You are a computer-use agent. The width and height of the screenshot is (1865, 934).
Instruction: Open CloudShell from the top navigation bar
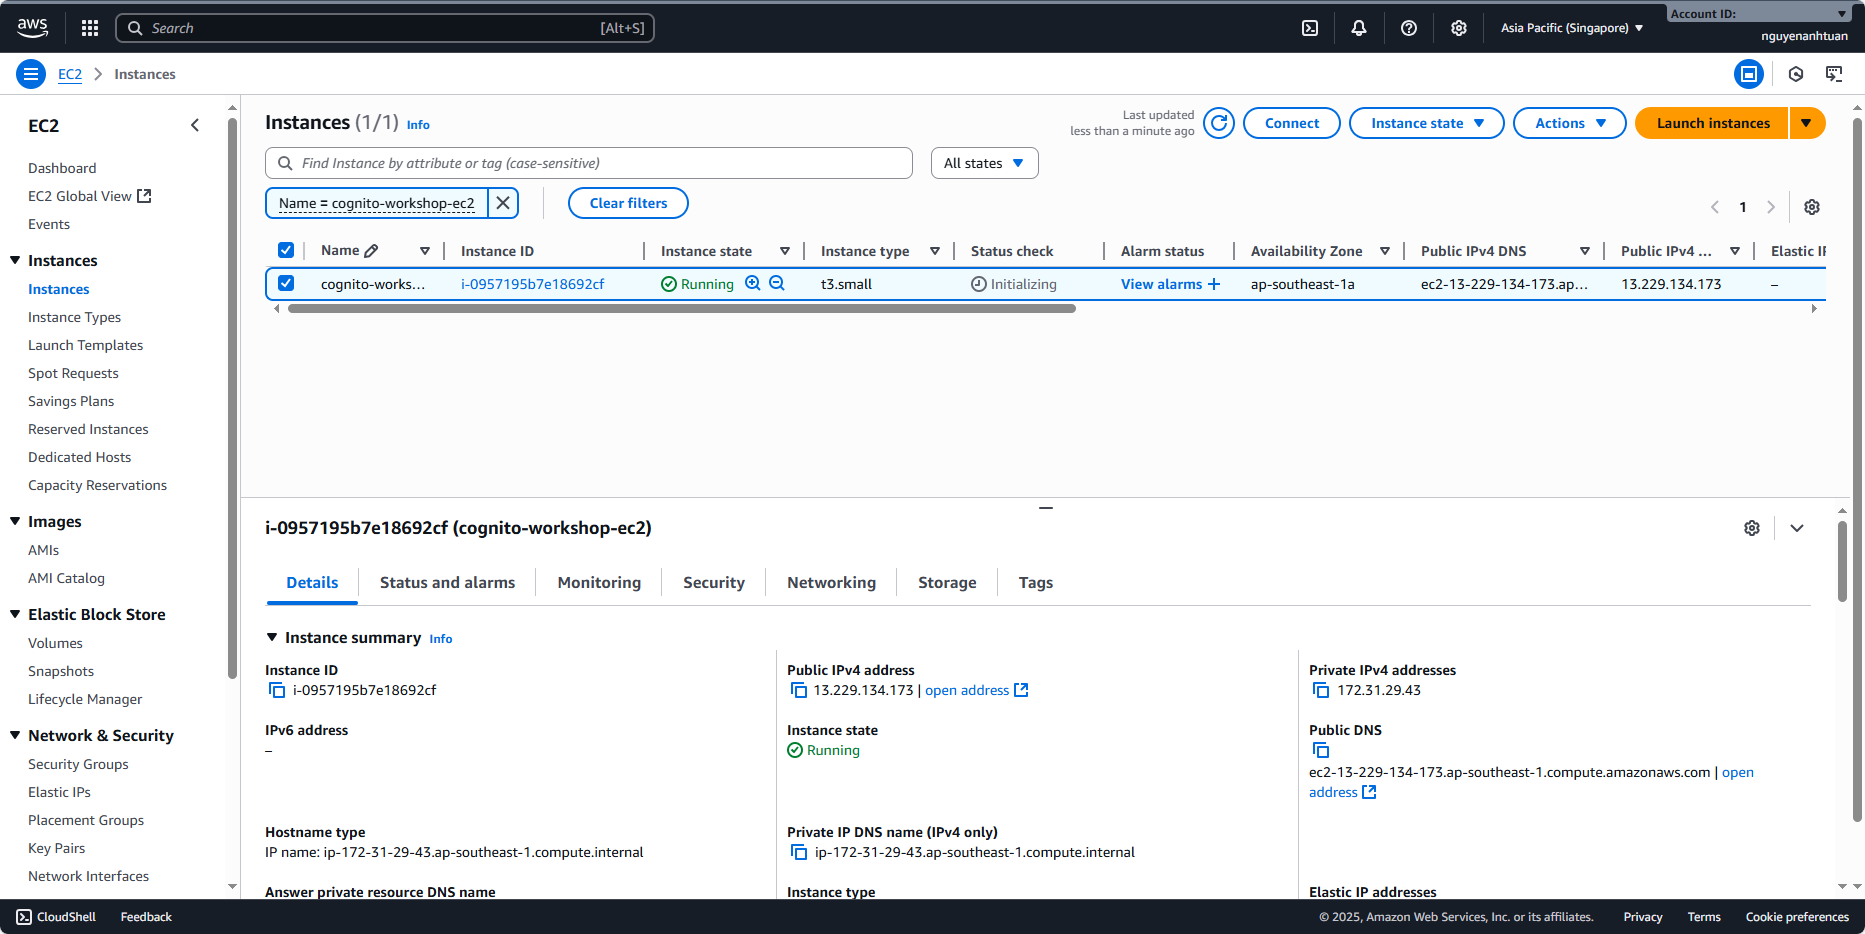1310,28
